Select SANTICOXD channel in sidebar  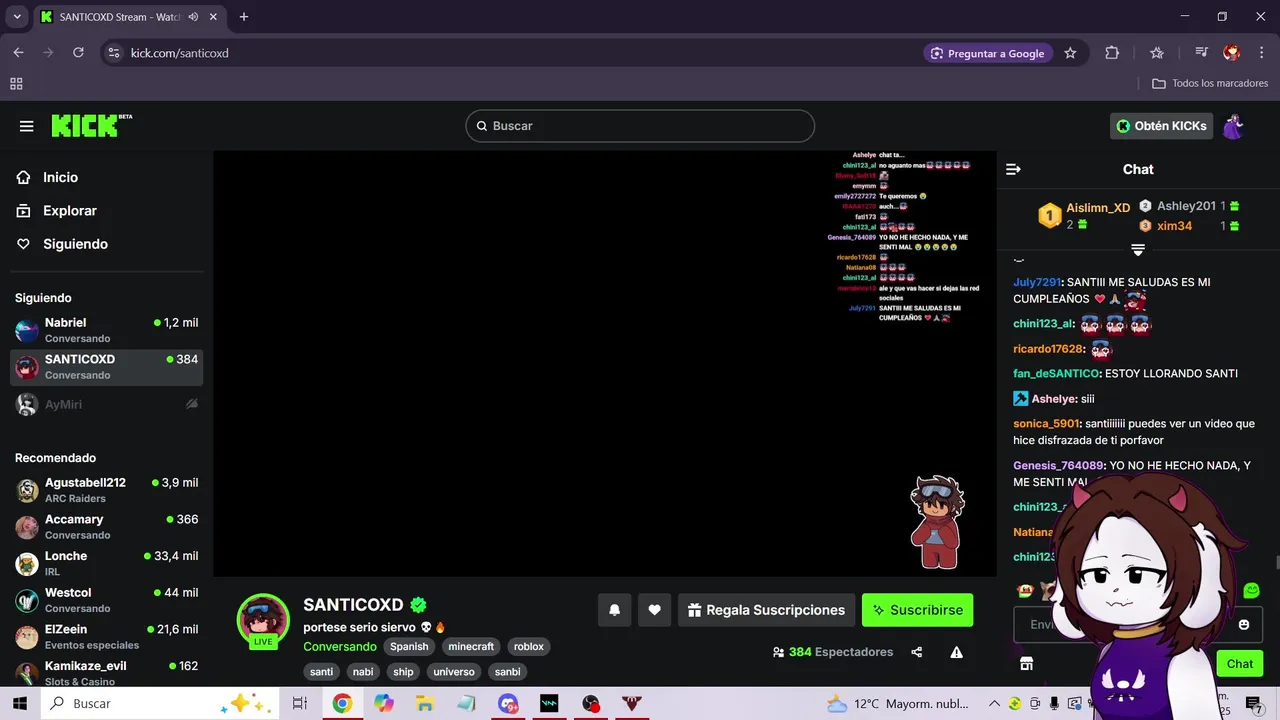(x=107, y=367)
